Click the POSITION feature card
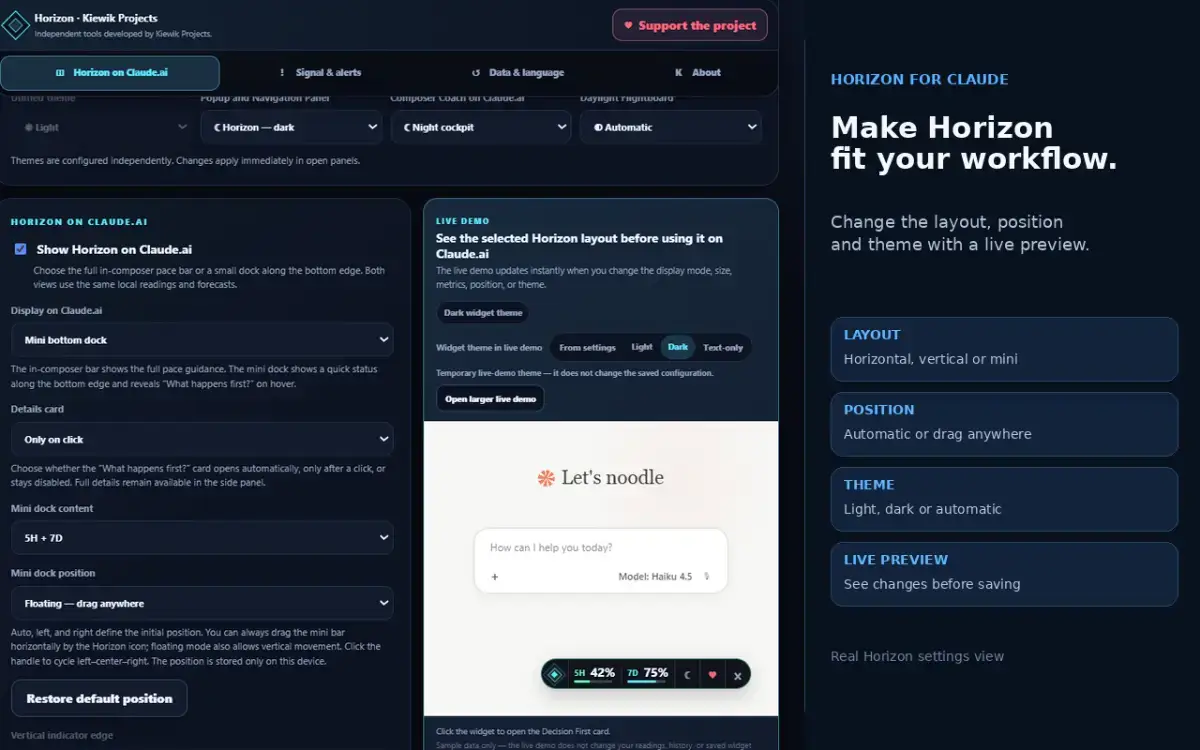The height and width of the screenshot is (750, 1200). click(x=1004, y=423)
